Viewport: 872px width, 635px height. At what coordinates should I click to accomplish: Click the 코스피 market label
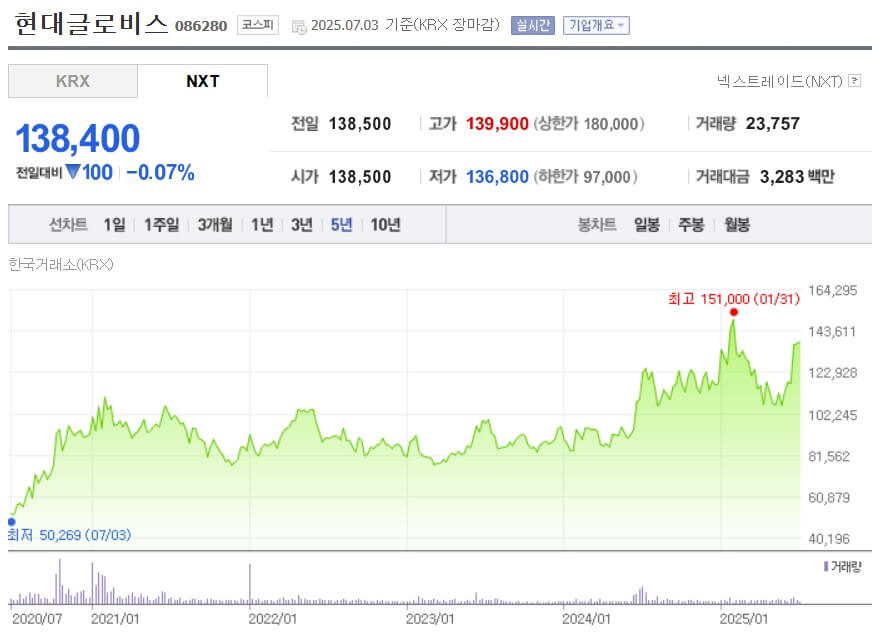pos(257,25)
